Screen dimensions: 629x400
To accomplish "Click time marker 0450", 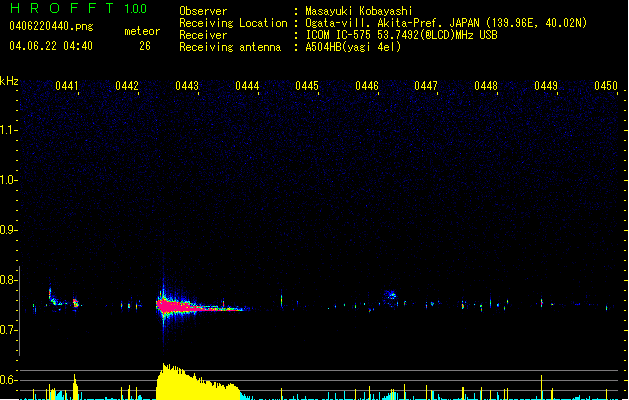I will point(606,86).
